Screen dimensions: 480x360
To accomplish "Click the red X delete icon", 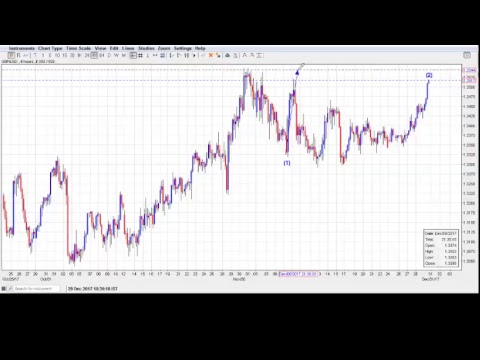I will 211,55.
